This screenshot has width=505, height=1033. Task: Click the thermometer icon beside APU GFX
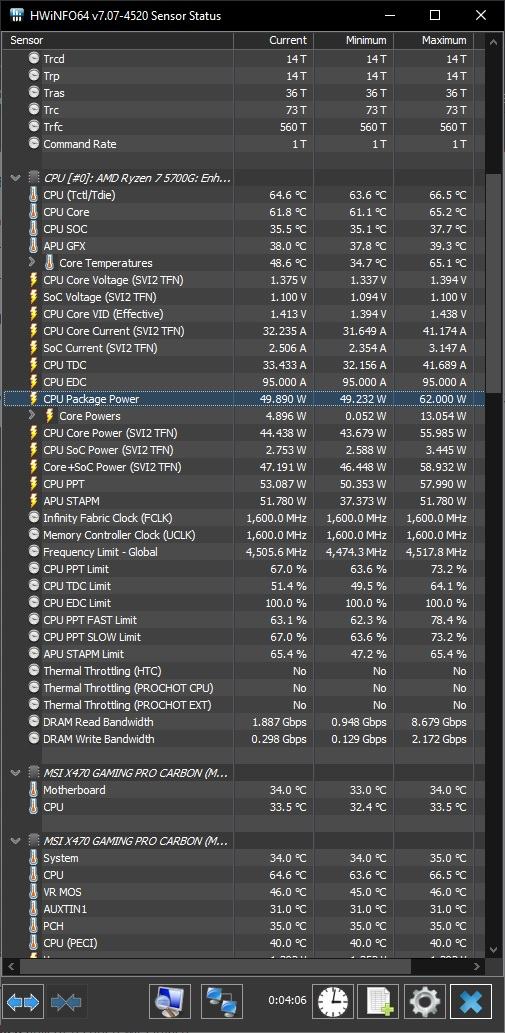[x=34, y=246]
